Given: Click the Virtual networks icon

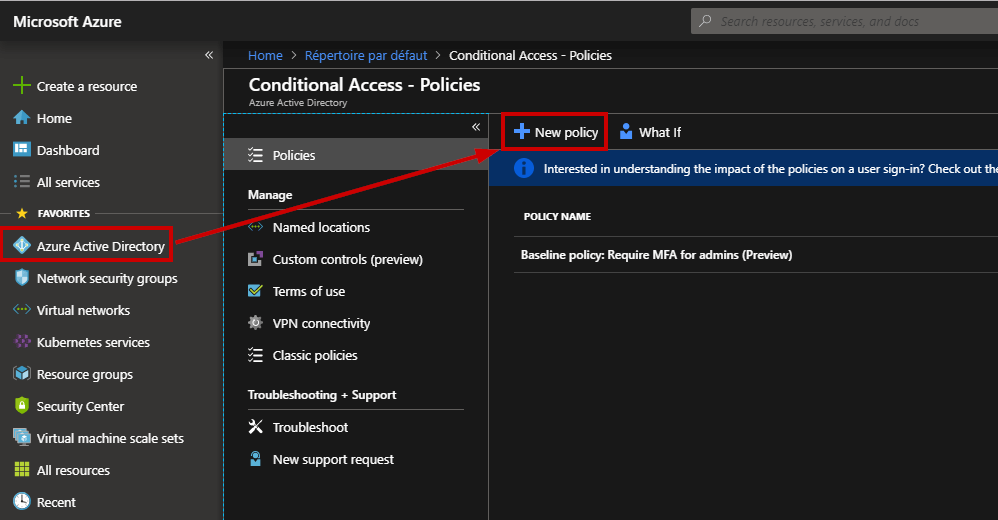Looking at the screenshot, I should point(22,309).
